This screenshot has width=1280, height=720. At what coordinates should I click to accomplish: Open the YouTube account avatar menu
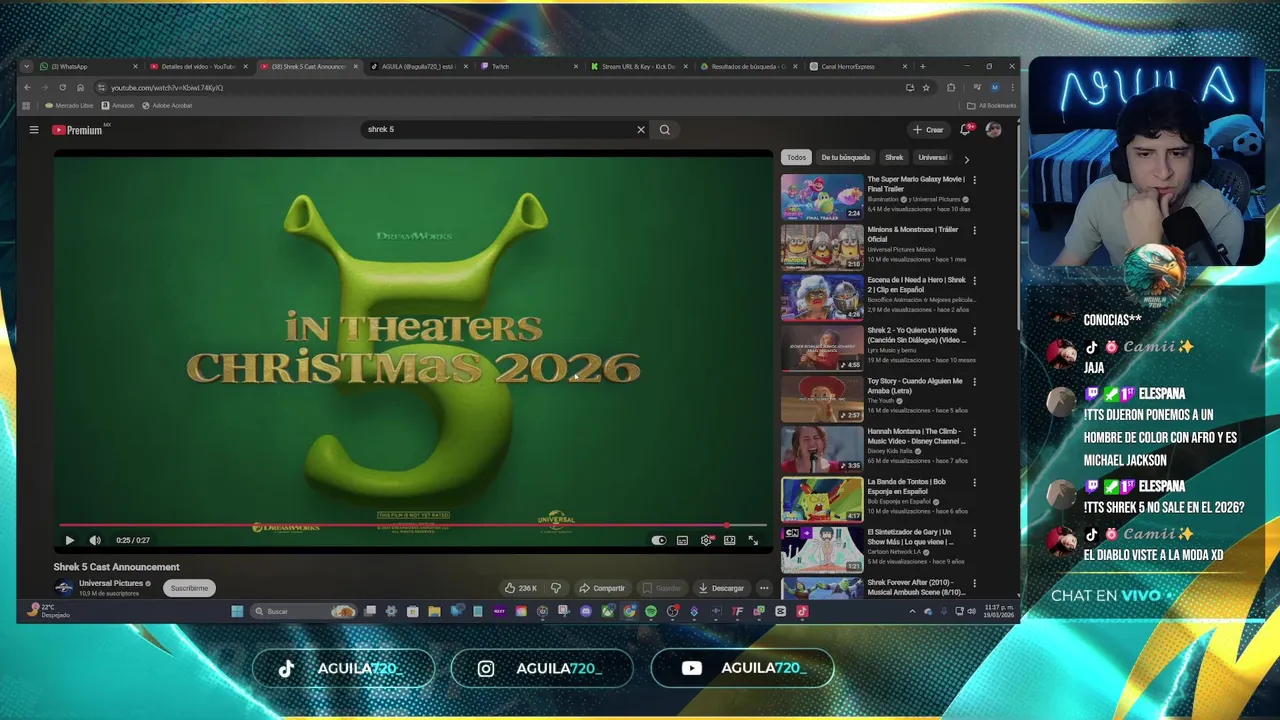pos(993,129)
